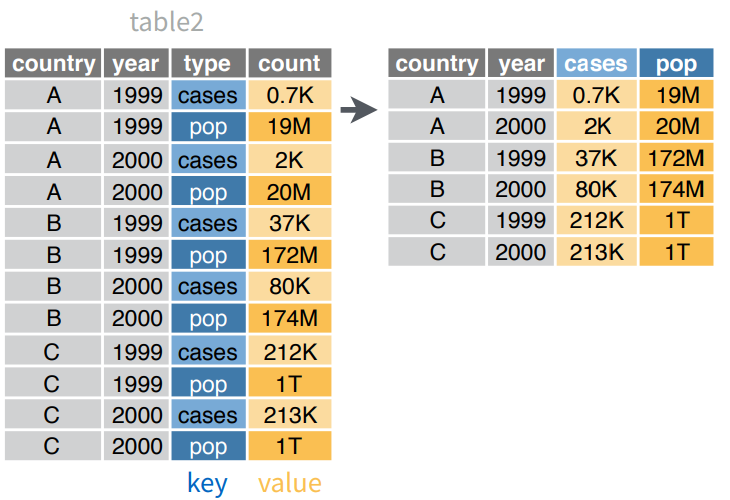Click the 0.7K cell in the count column
The image size is (730, 500).
[290, 95]
